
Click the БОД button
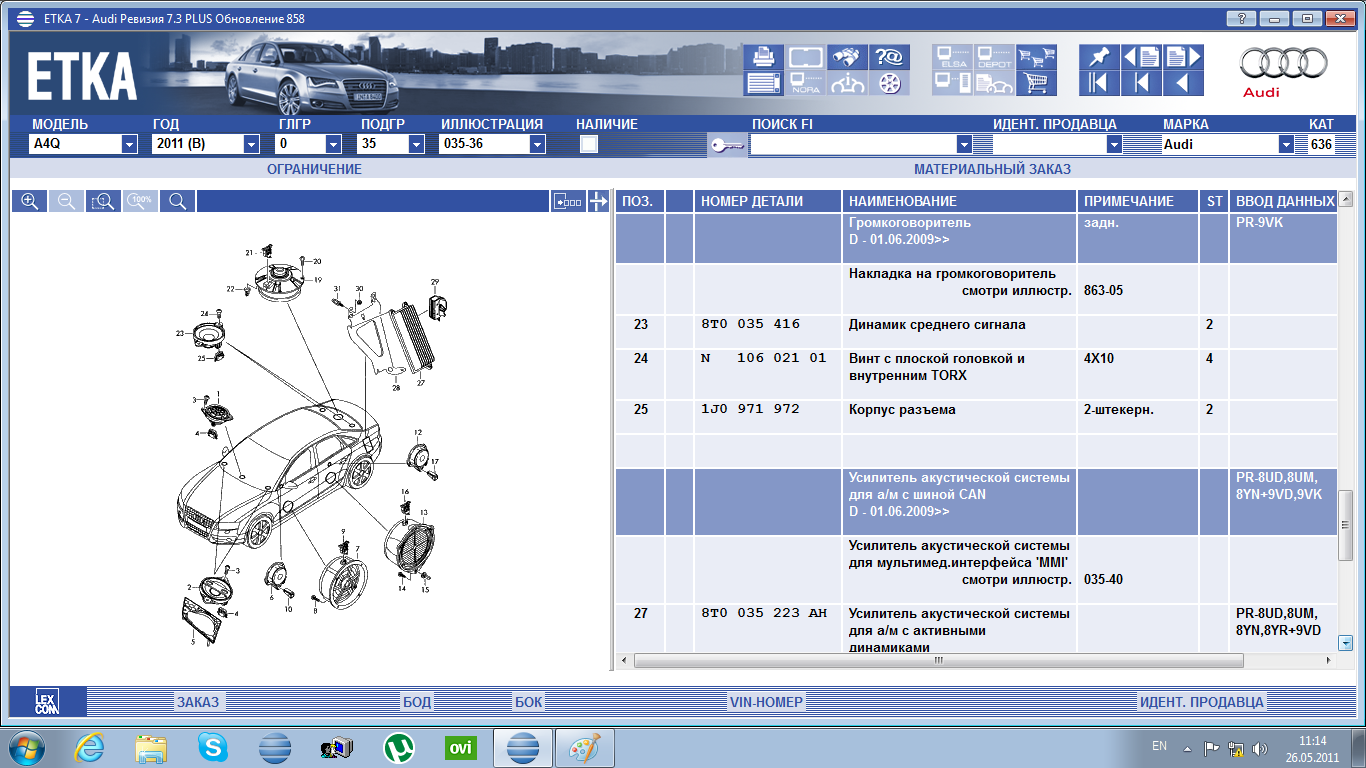pyautogui.click(x=417, y=702)
